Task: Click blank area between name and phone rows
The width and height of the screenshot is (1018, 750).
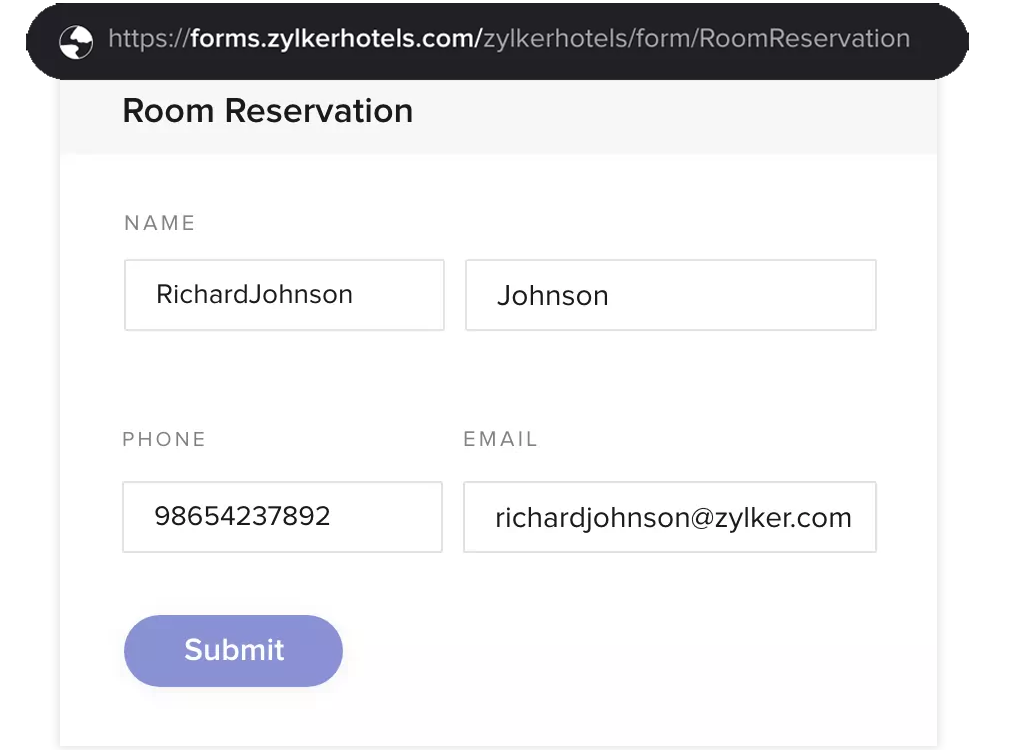Action: (x=498, y=380)
